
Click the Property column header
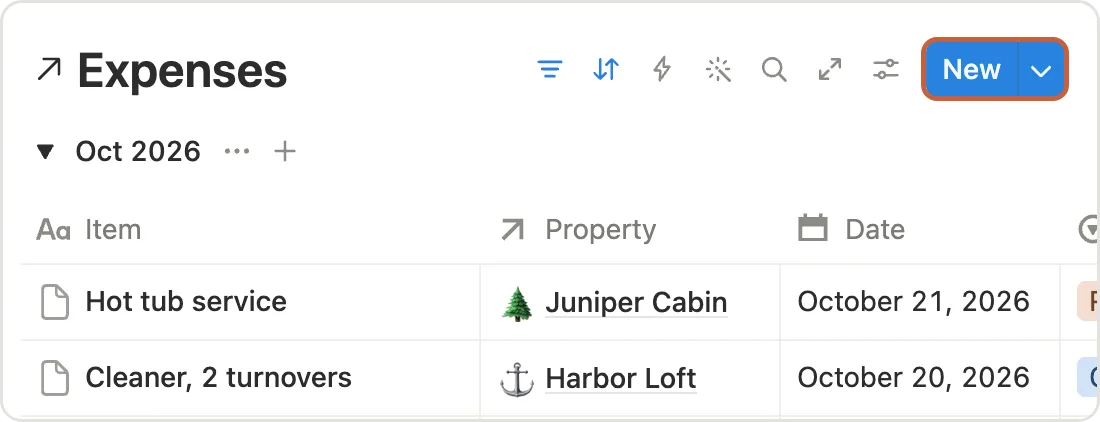tap(629, 229)
